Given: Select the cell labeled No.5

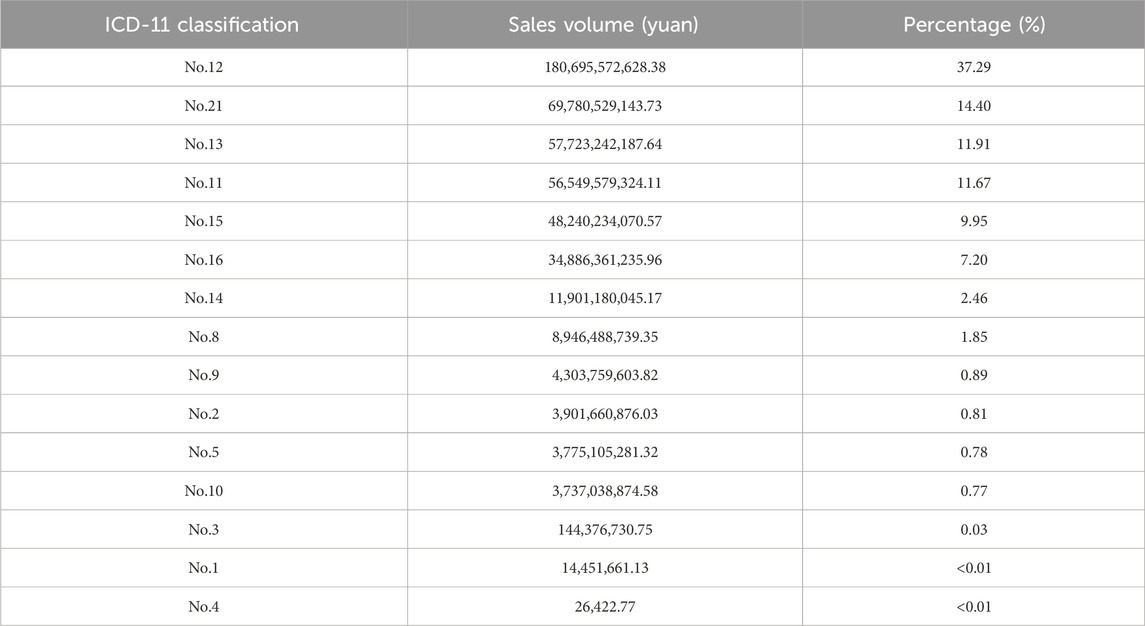Looking at the screenshot, I should pos(204,452).
